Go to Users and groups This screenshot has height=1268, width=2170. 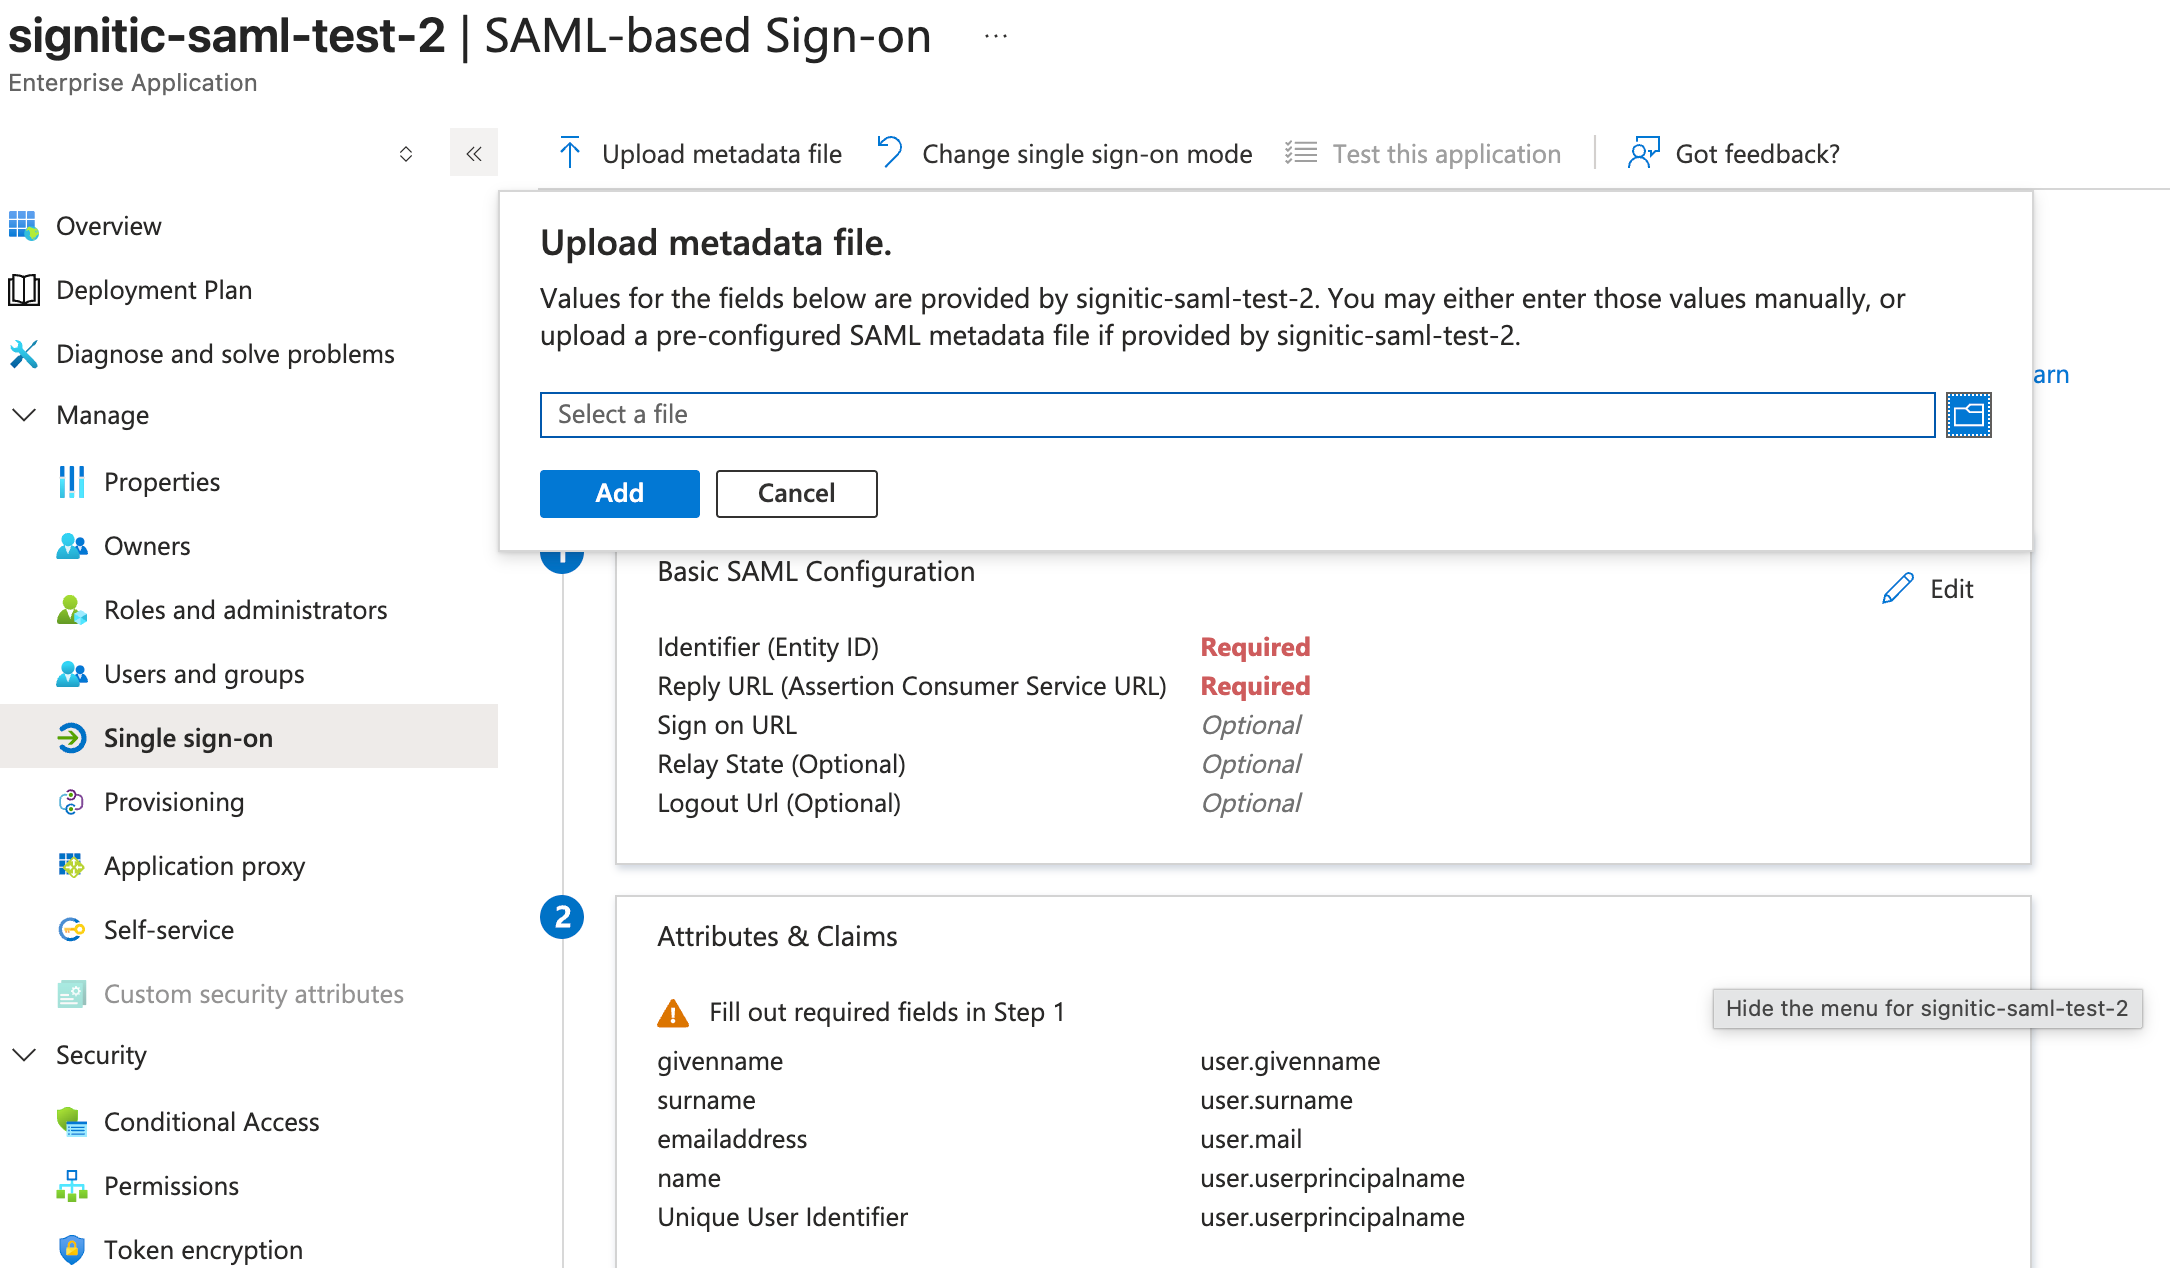pyautogui.click(x=204, y=674)
